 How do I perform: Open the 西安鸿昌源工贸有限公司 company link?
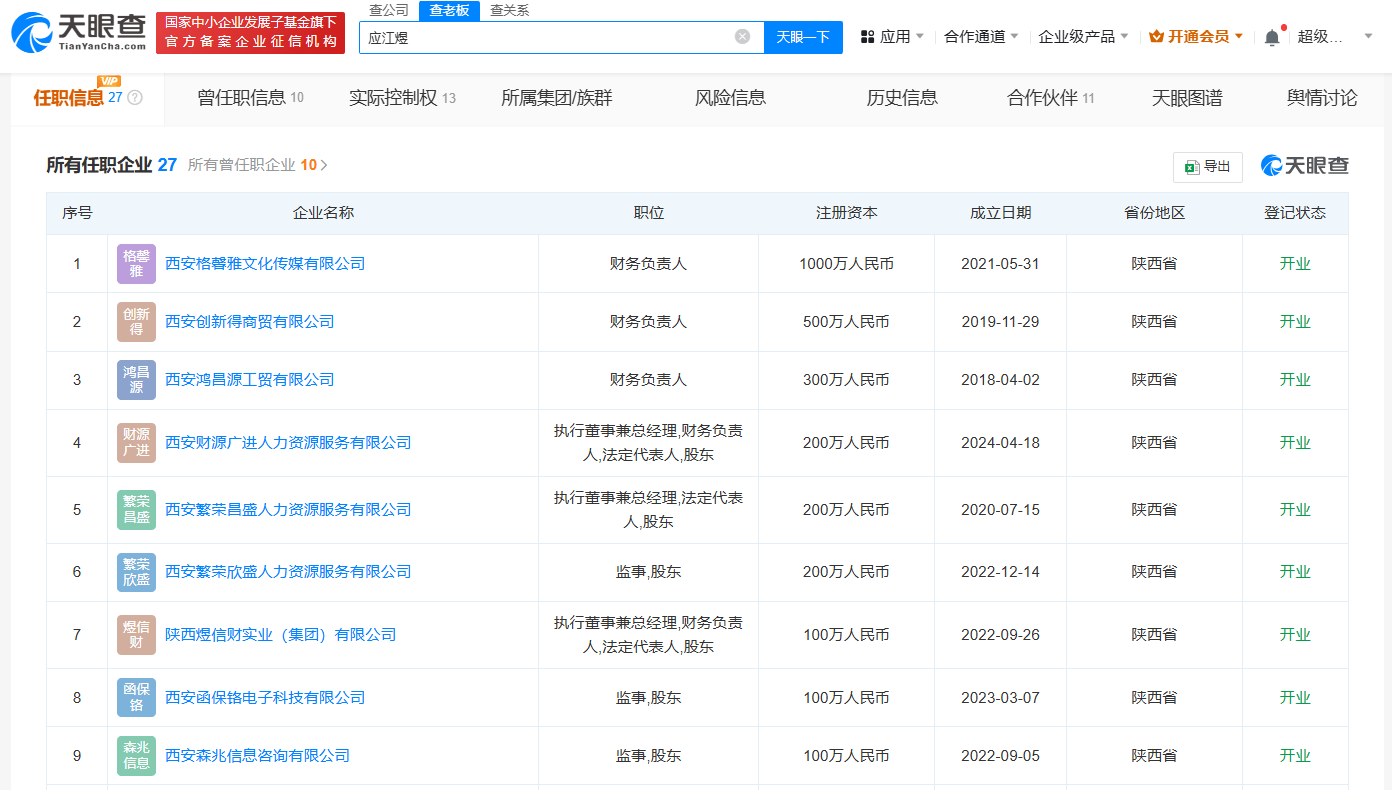point(249,380)
